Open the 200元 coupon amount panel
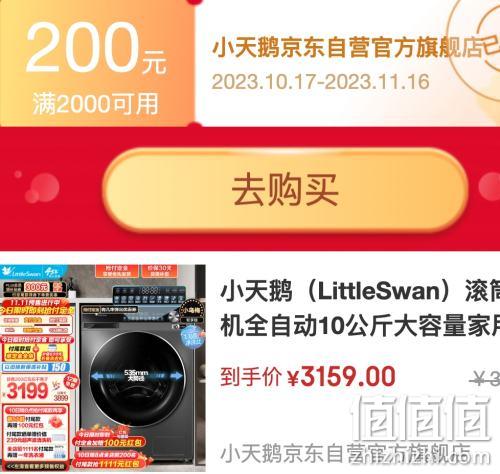The image size is (500, 474). pos(97,63)
